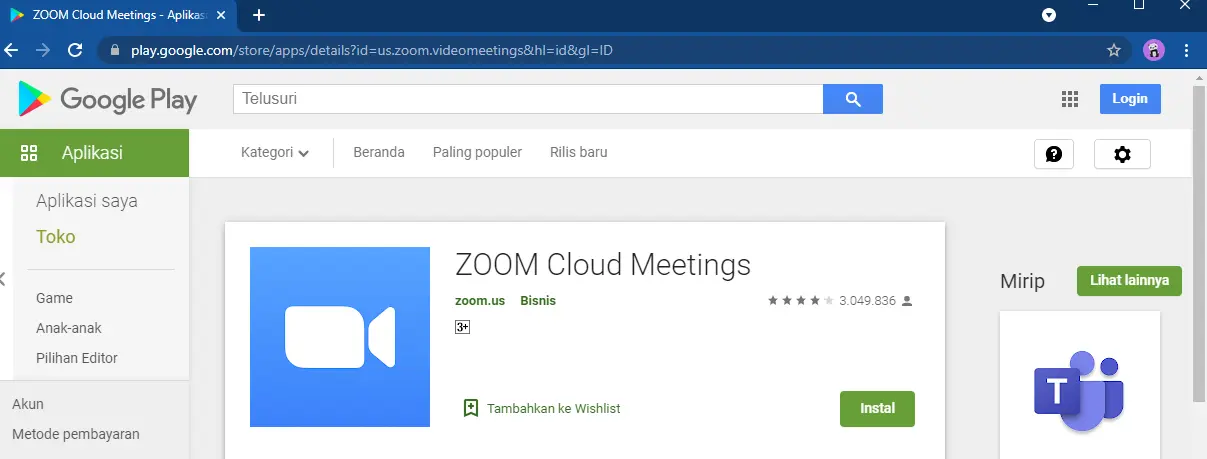Open Aplikasi saya in sidebar
The width and height of the screenshot is (1207, 459).
tap(87, 201)
